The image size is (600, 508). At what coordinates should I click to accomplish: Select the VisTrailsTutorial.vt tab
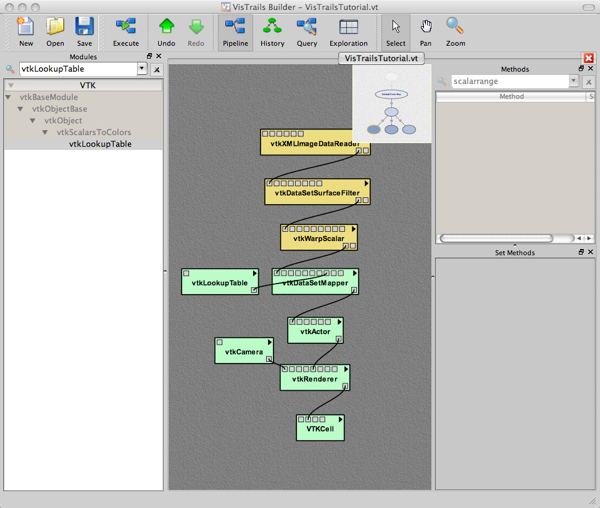pyautogui.click(x=381, y=58)
